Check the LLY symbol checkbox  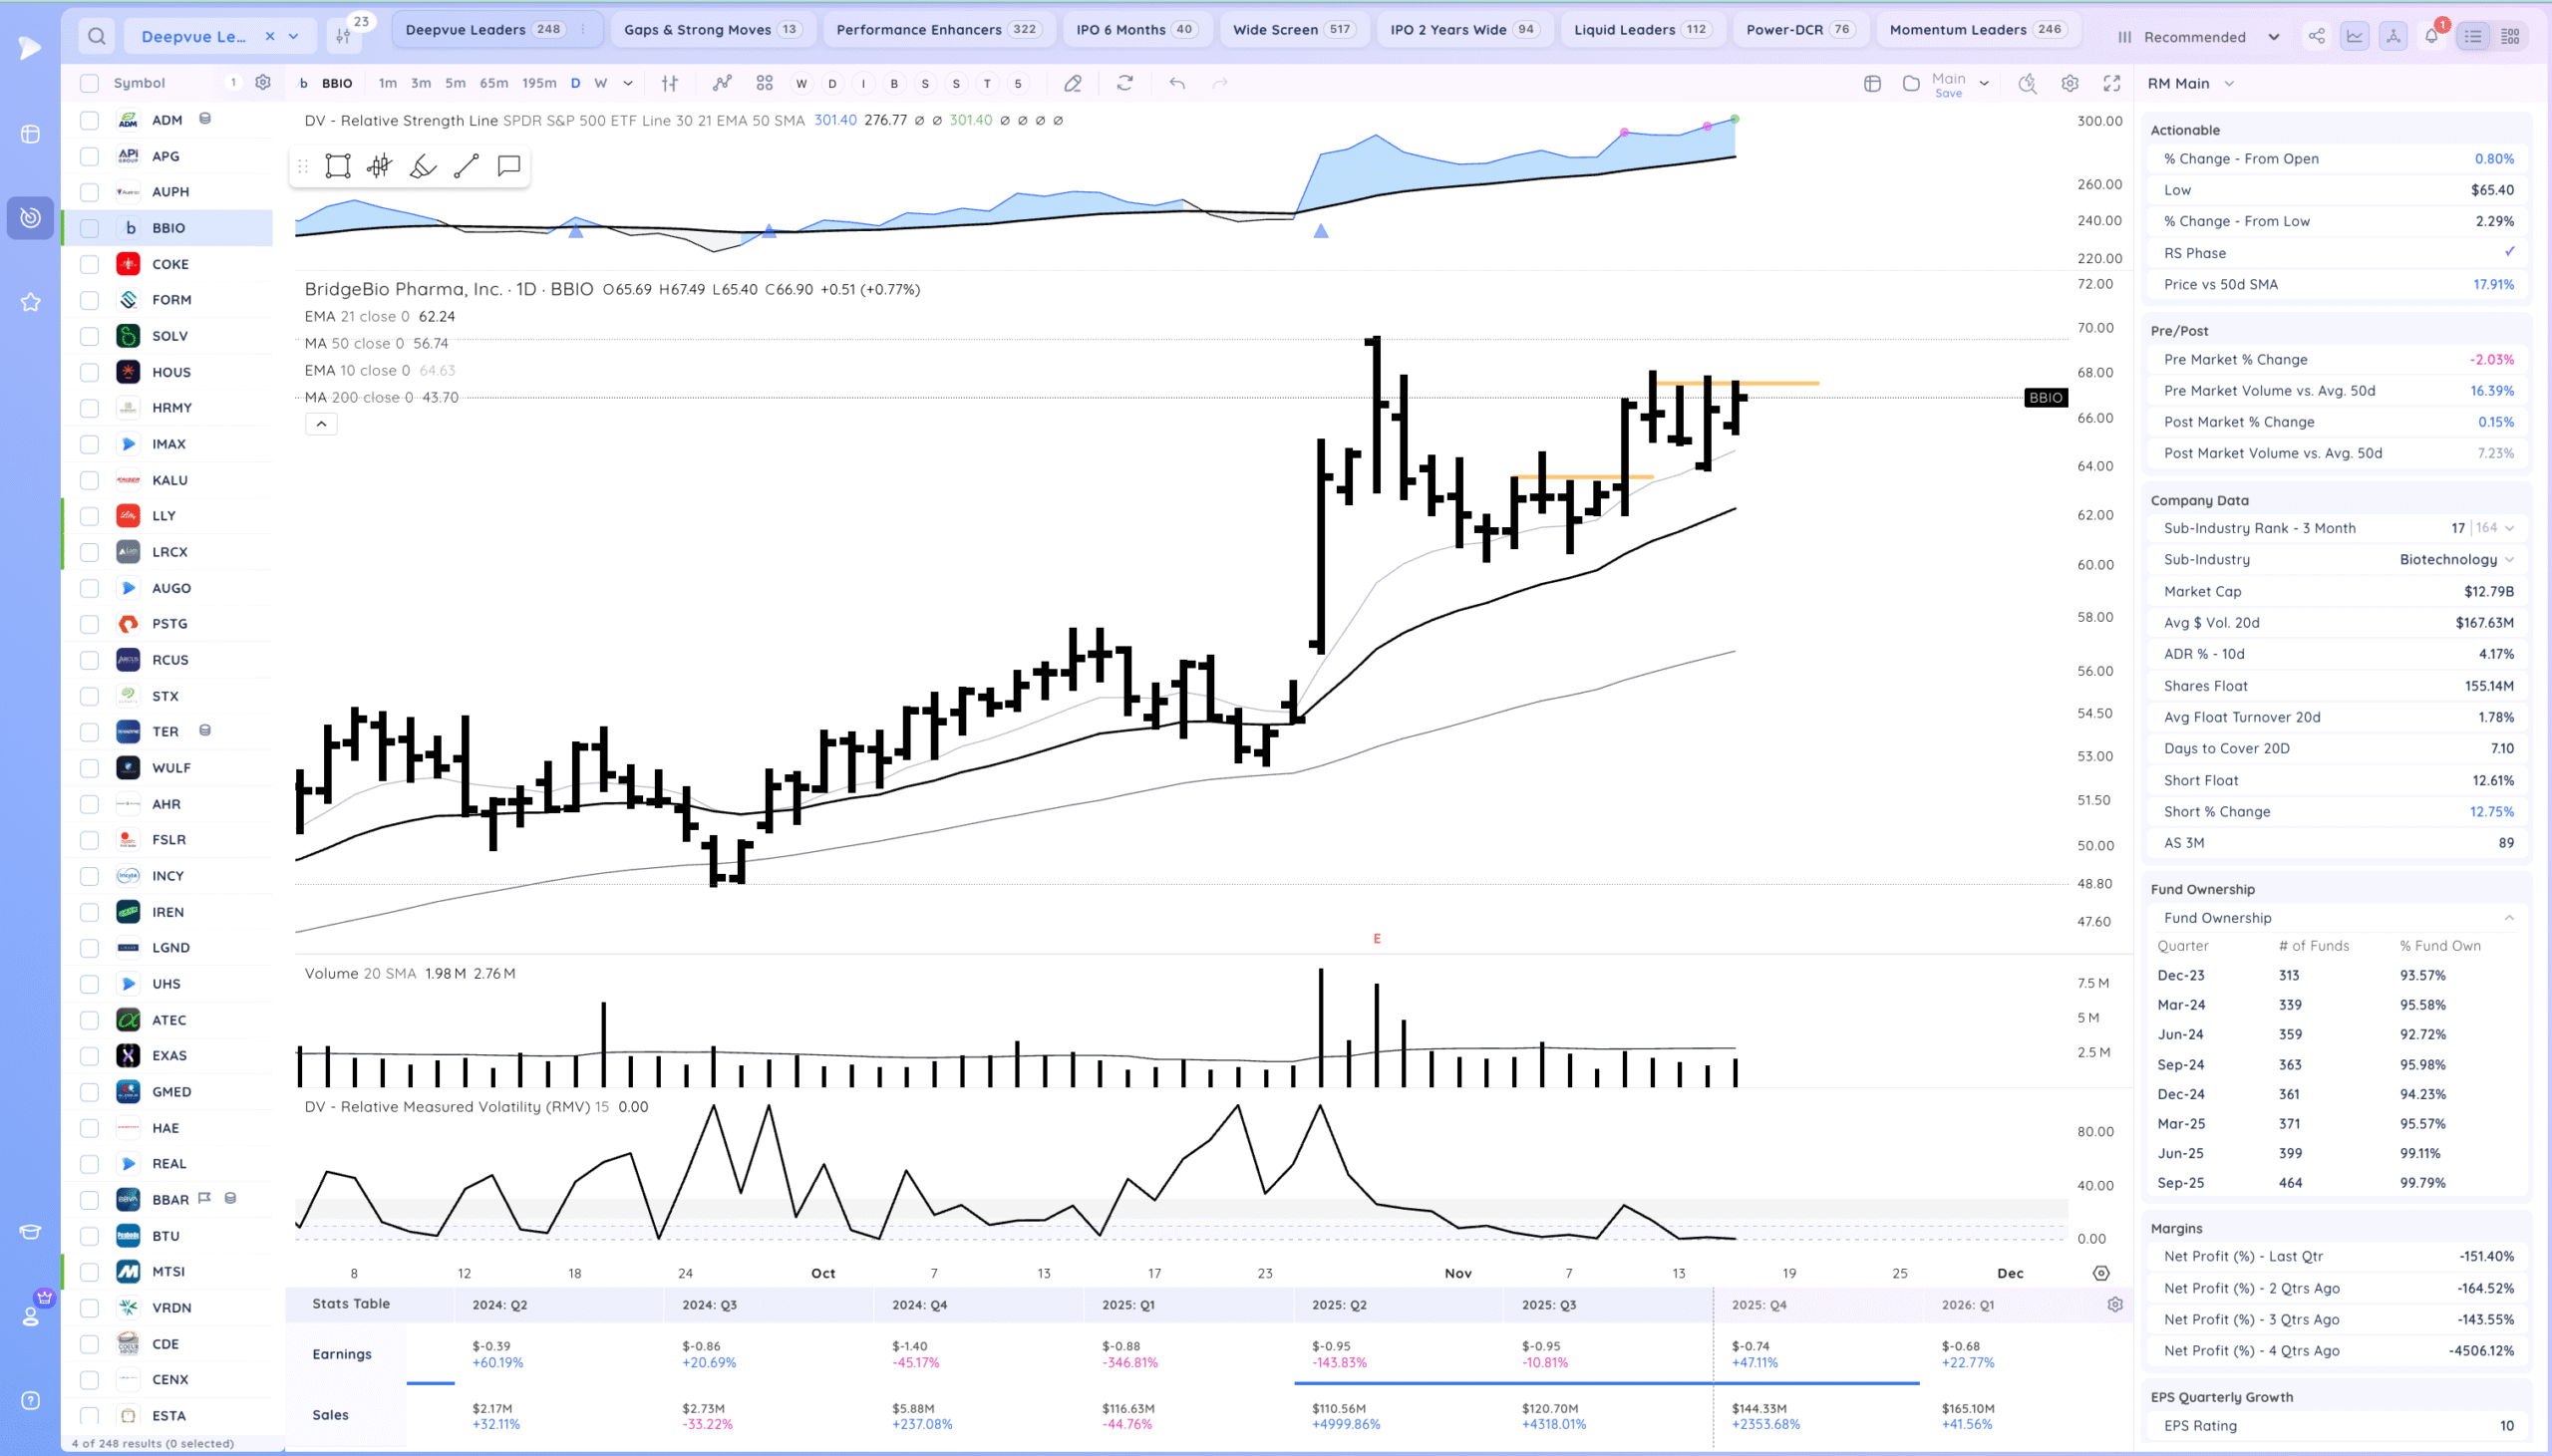[89, 516]
